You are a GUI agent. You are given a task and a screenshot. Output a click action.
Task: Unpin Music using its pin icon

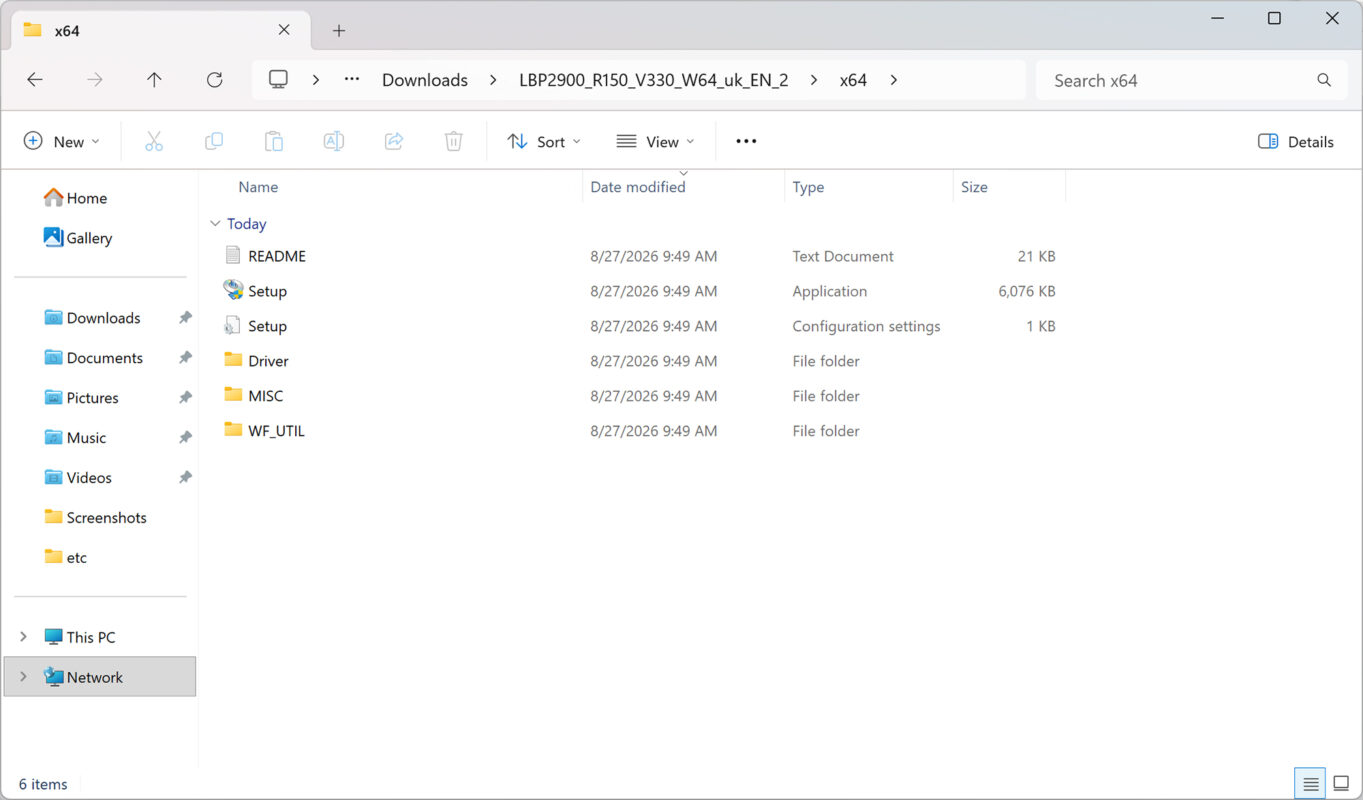click(x=185, y=438)
